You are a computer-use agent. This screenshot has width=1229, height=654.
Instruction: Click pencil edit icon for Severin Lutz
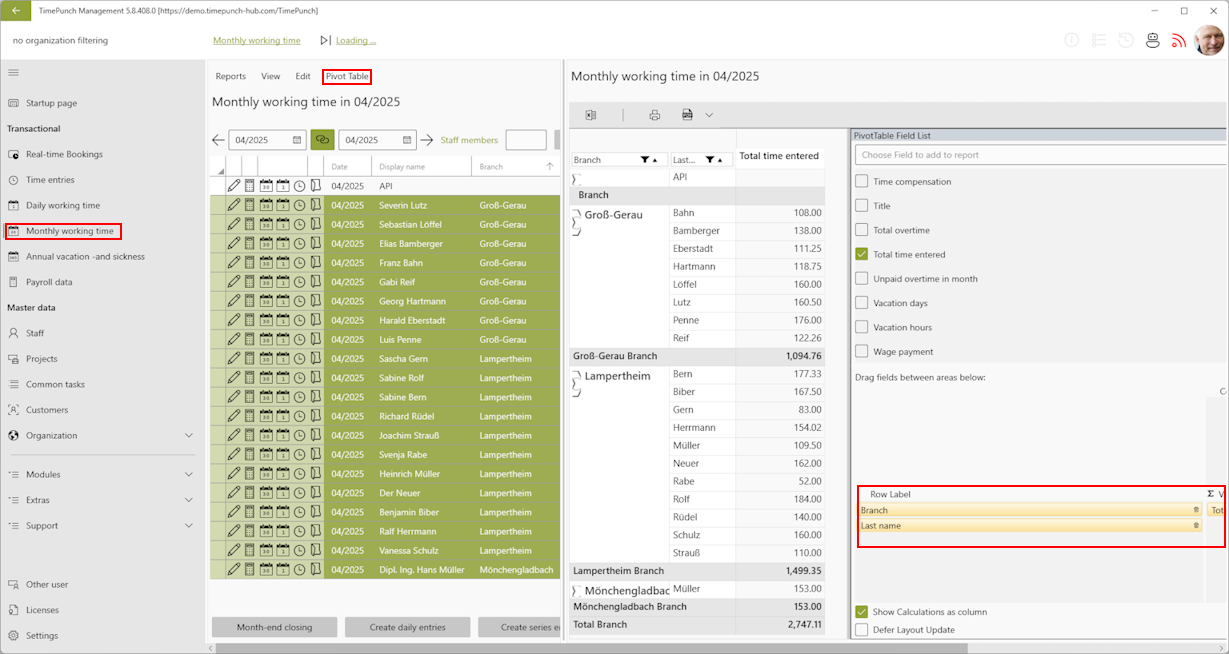click(x=234, y=205)
